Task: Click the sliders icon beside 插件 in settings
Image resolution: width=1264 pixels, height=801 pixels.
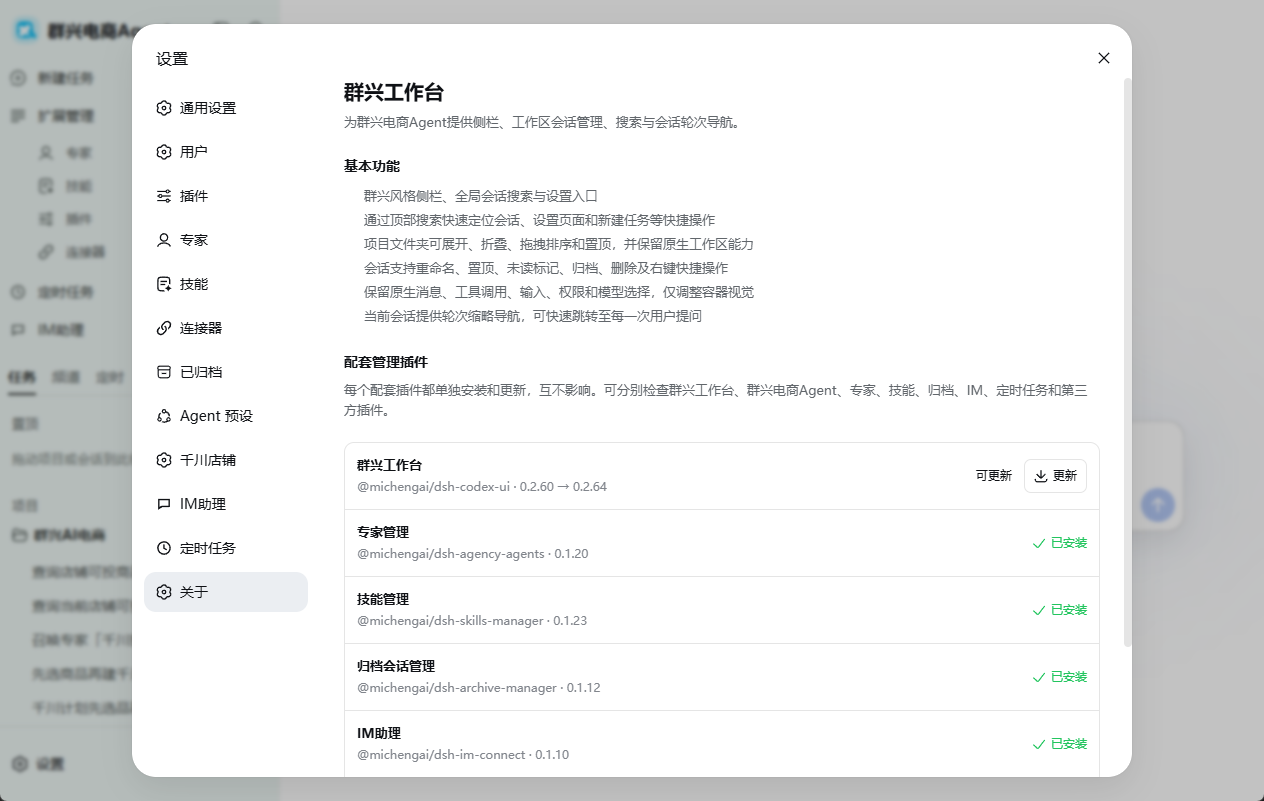Action: point(164,196)
